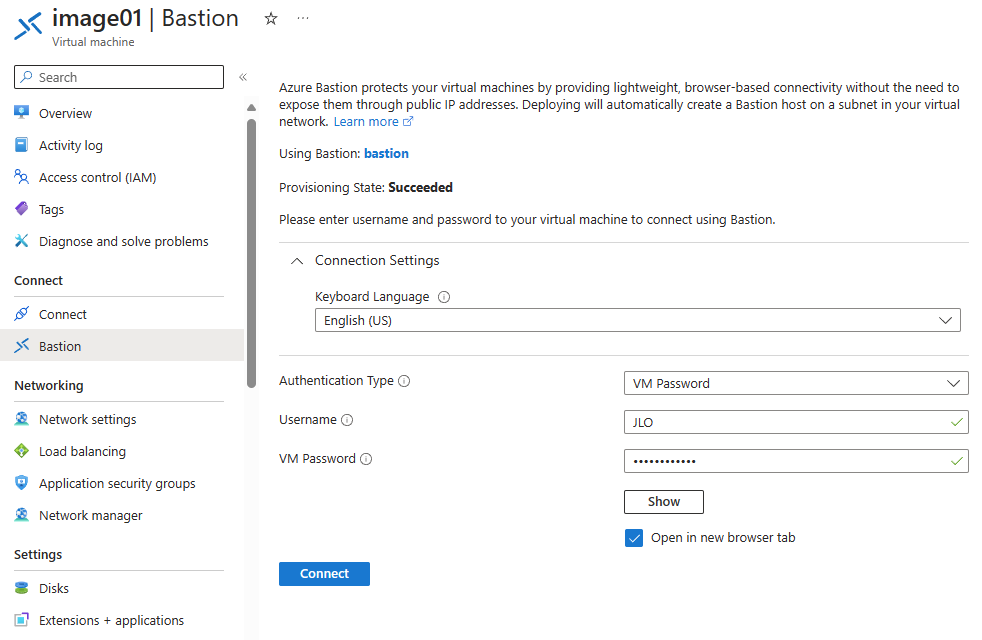
Task: Click the Application security groups shield icon
Action: click(x=21, y=482)
